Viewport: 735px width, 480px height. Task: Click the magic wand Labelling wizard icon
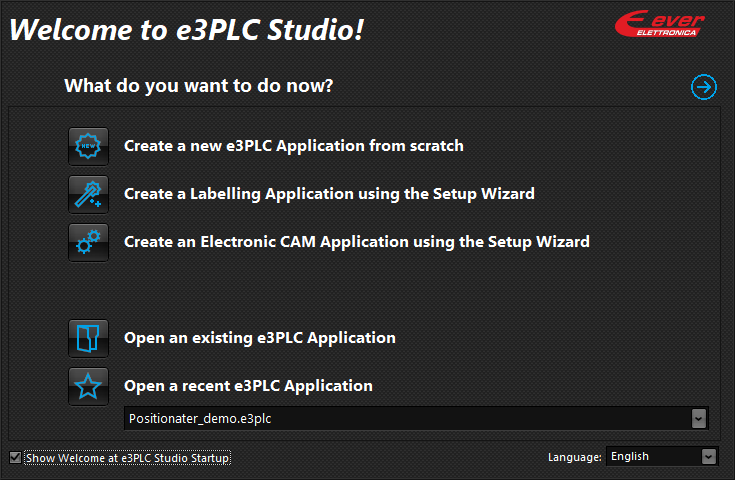click(x=89, y=195)
